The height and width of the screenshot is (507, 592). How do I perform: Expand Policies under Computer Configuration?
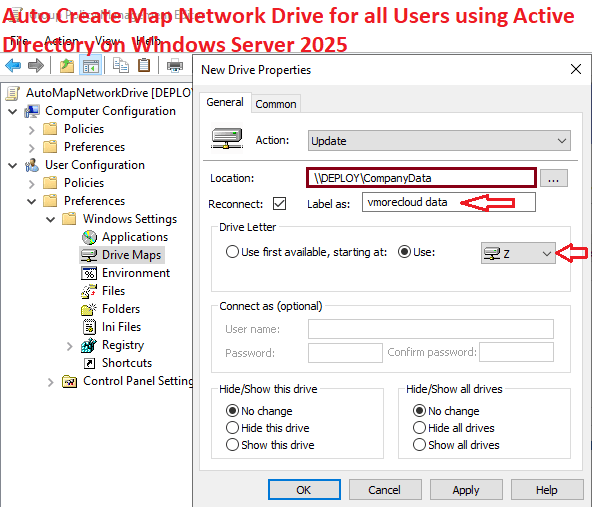click(x=32, y=130)
